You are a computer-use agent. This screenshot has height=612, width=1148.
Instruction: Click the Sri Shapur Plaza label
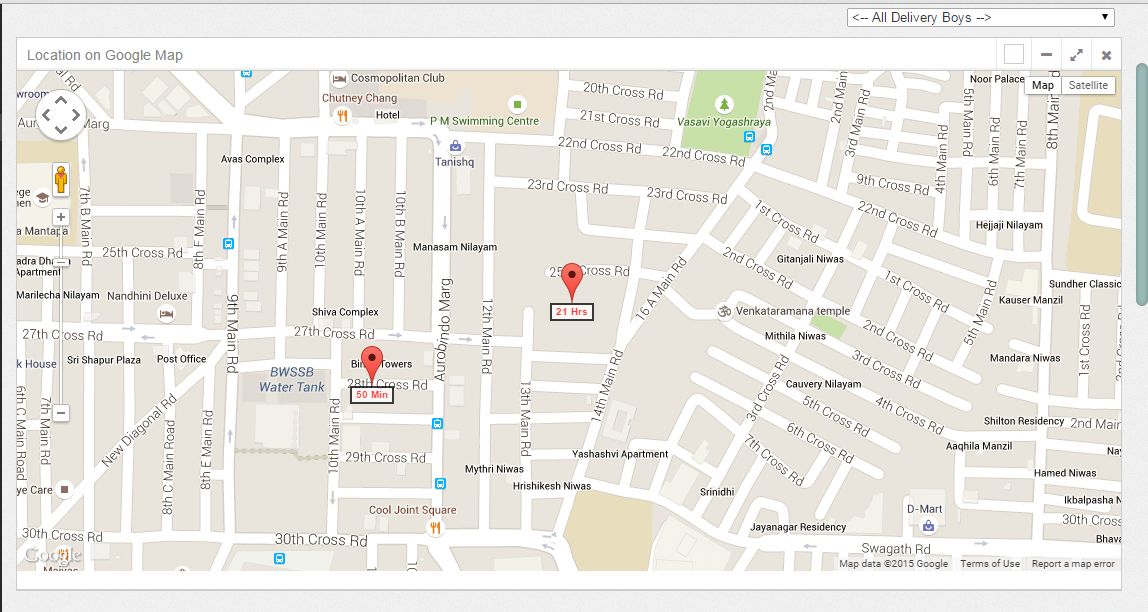pyautogui.click(x=104, y=359)
